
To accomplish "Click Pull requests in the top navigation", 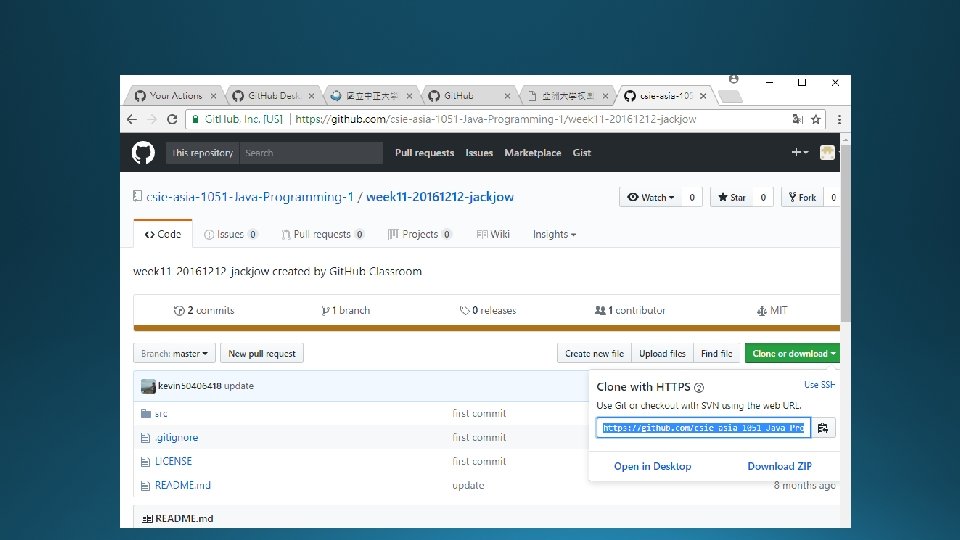I will 424,153.
